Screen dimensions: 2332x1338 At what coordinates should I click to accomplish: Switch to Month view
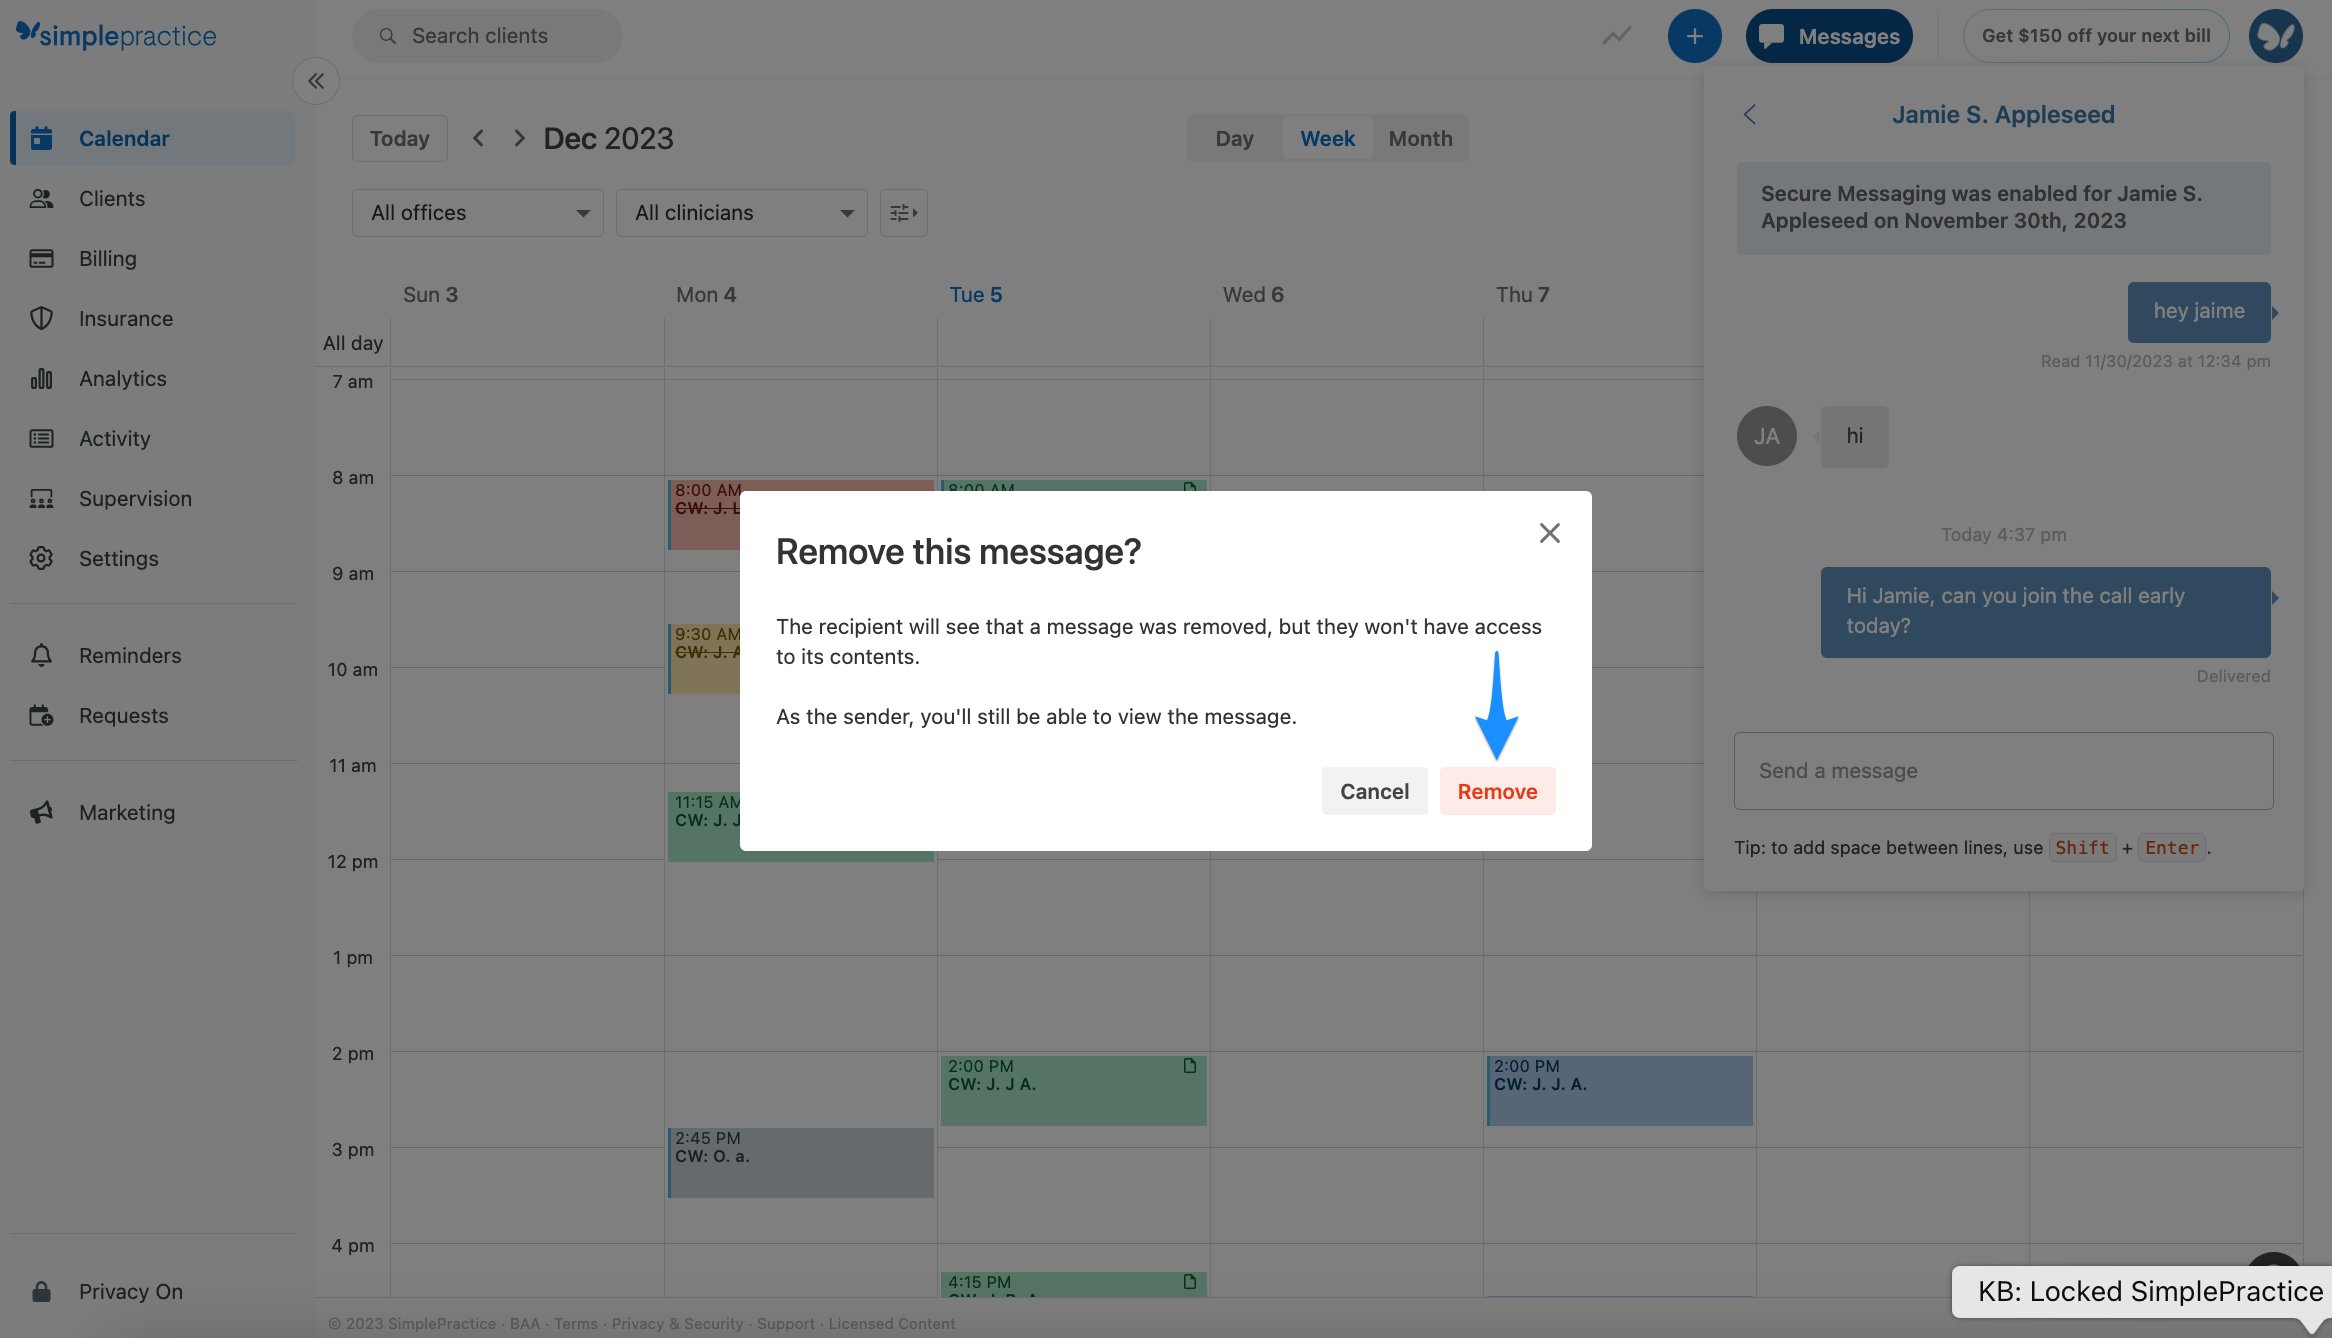click(1420, 138)
